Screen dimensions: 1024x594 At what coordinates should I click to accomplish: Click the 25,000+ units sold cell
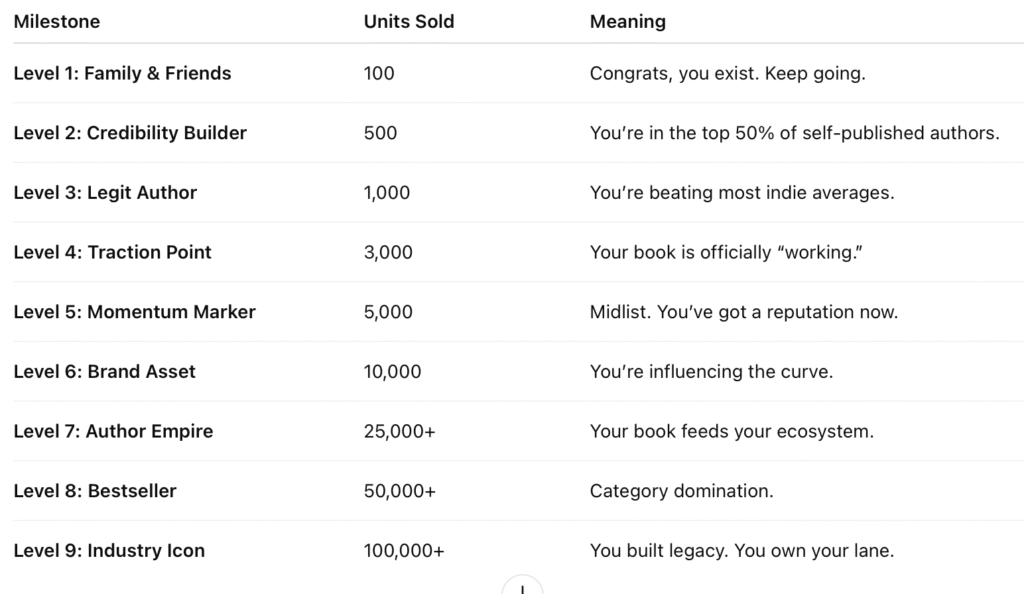(x=400, y=431)
